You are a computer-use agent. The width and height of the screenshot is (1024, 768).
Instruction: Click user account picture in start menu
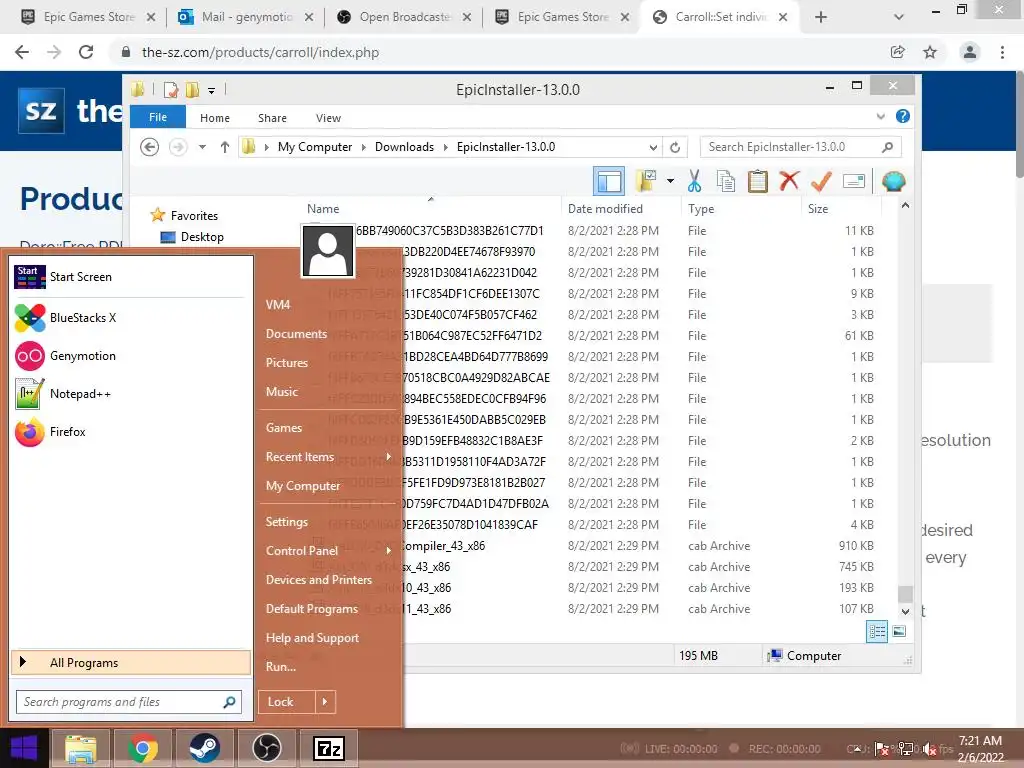click(x=328, y=251)
